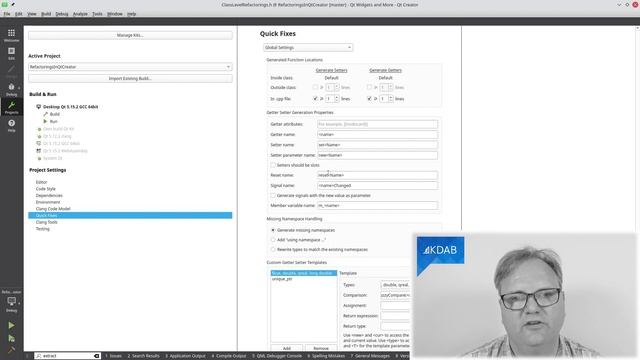
Task: Focus the locator search box
Action: click(67, 356)
